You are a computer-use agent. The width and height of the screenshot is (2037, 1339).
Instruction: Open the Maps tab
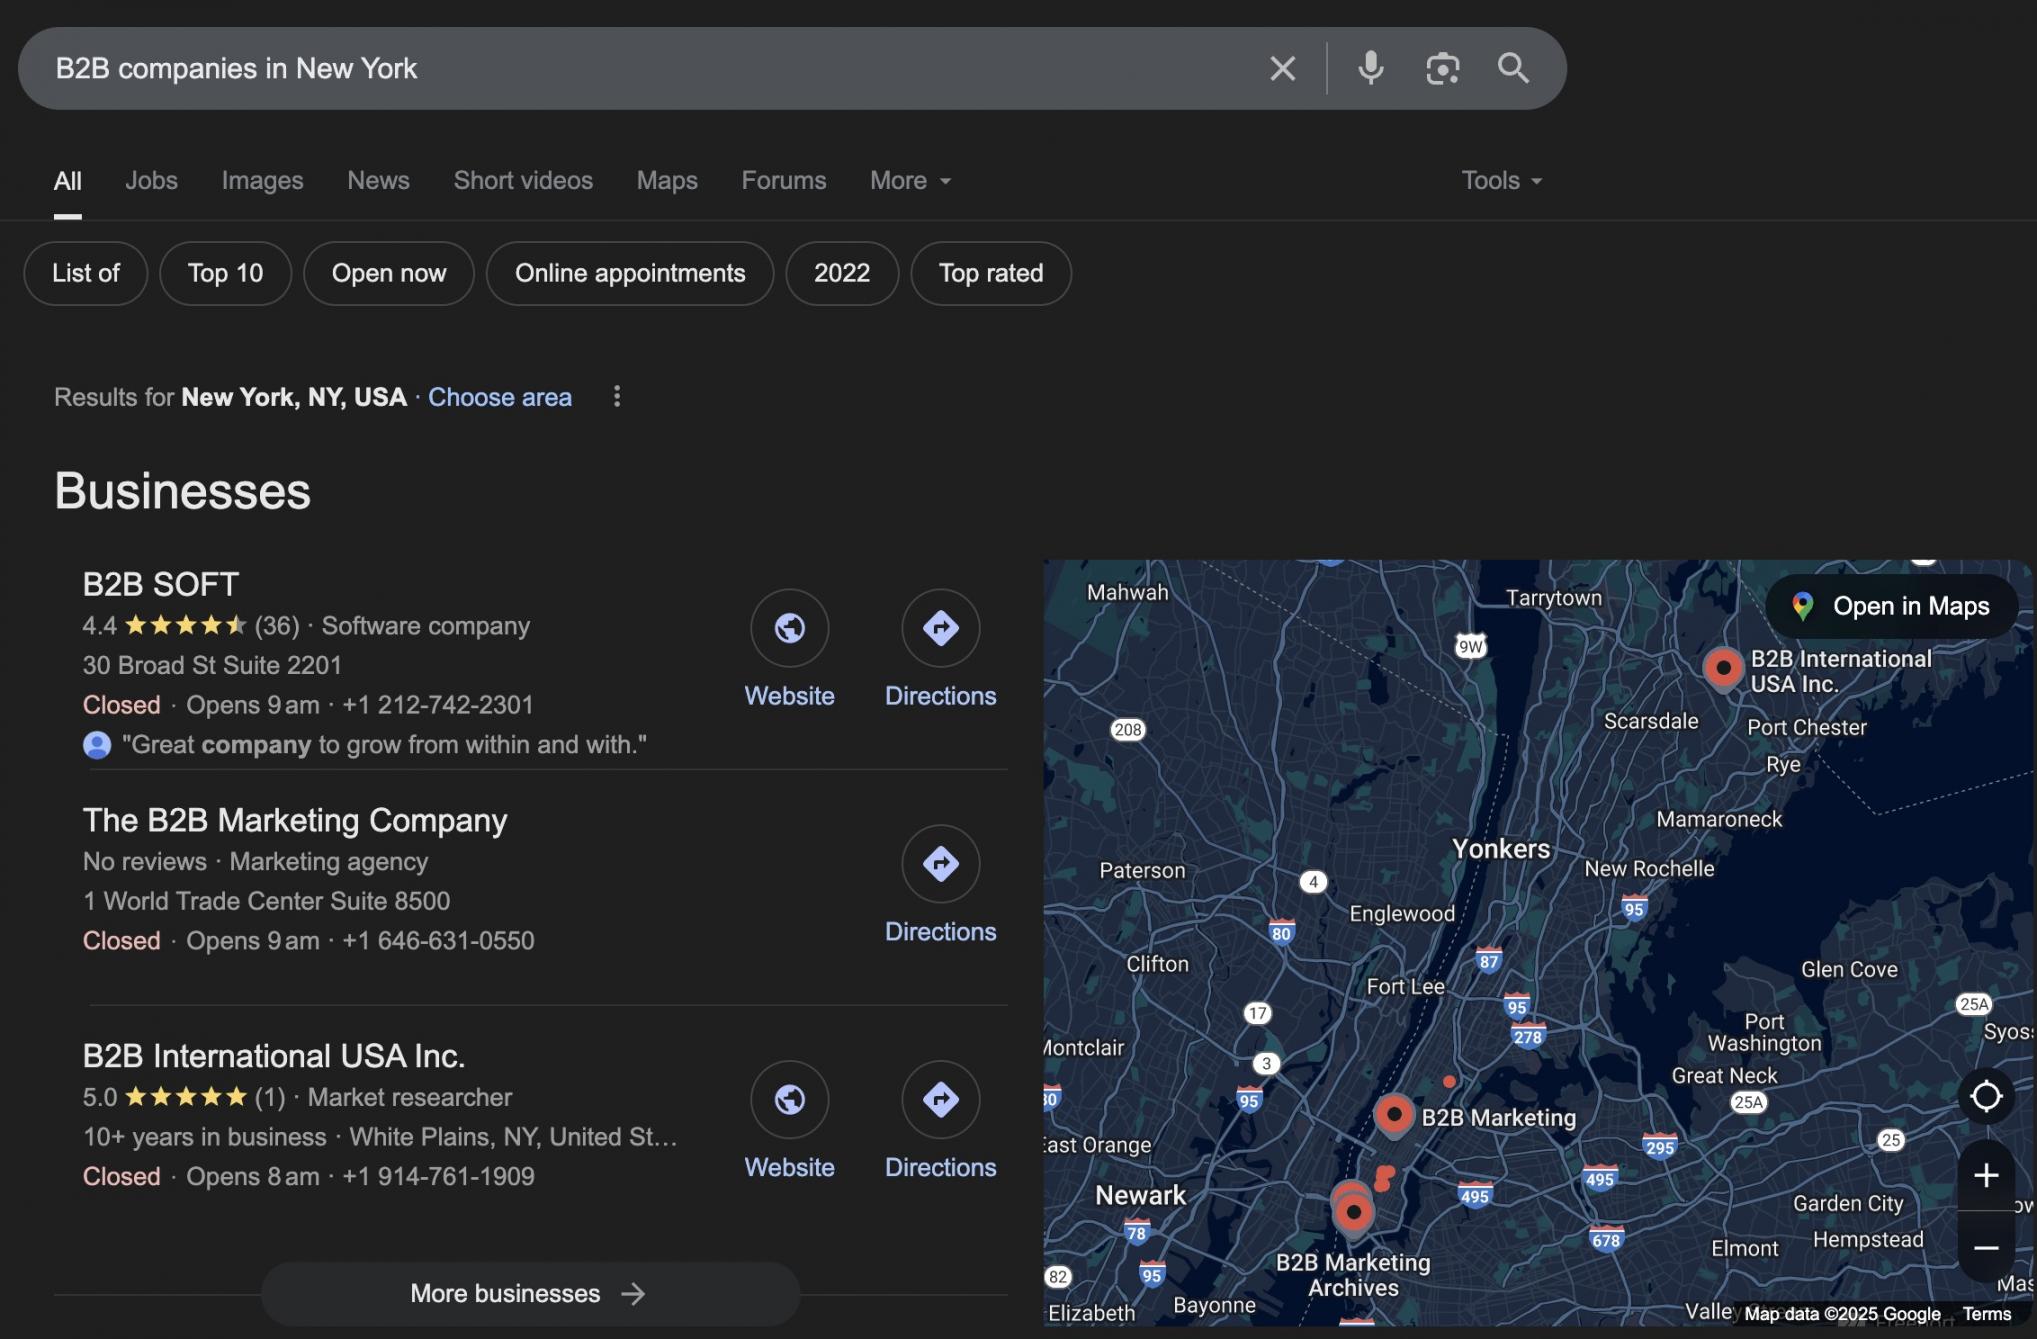(x=667, y=181)
